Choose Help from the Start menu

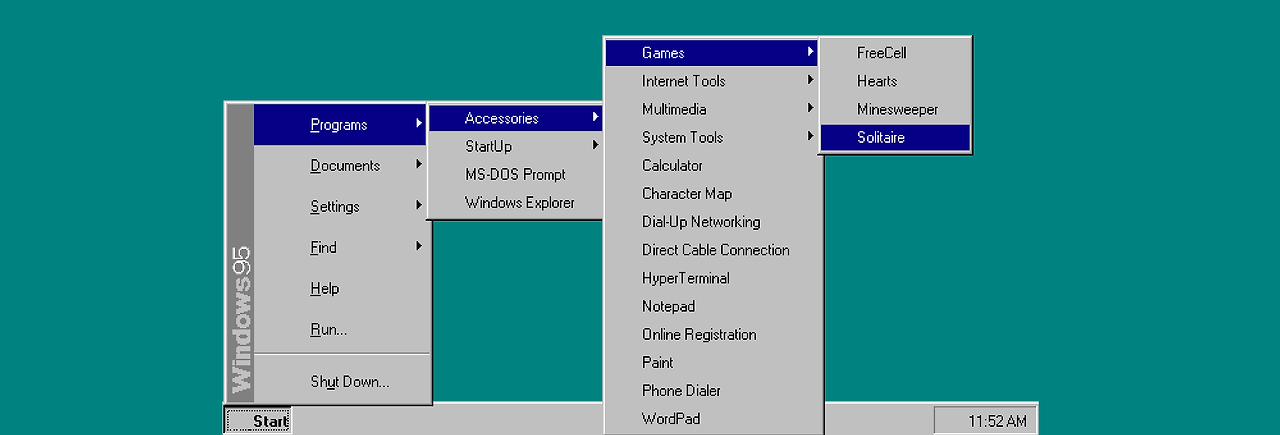pyautogui.click(x=341, y=289)
